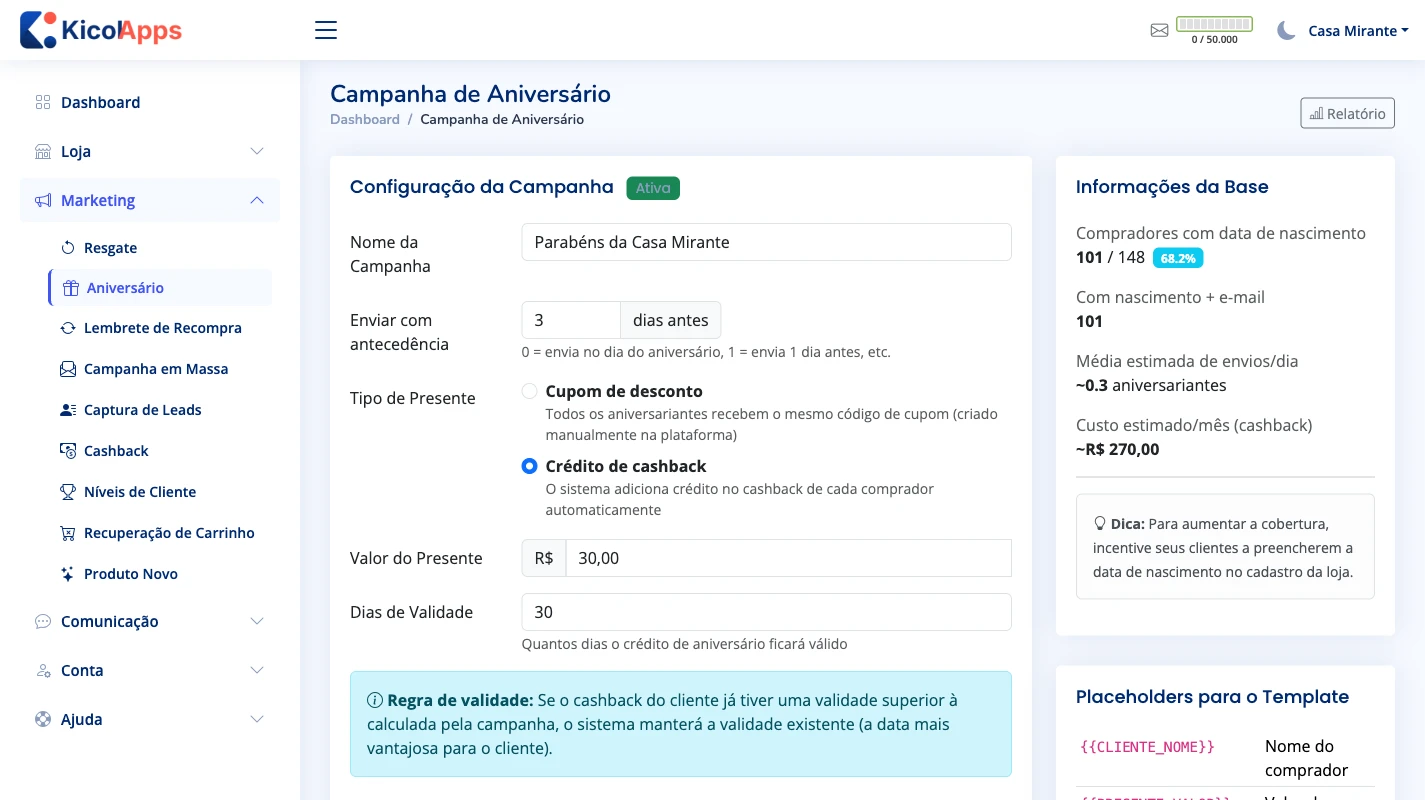This screenshot has height=800, width=1425.
Task: Toggle dark mode moon icon
Action: click(1286, 30)
